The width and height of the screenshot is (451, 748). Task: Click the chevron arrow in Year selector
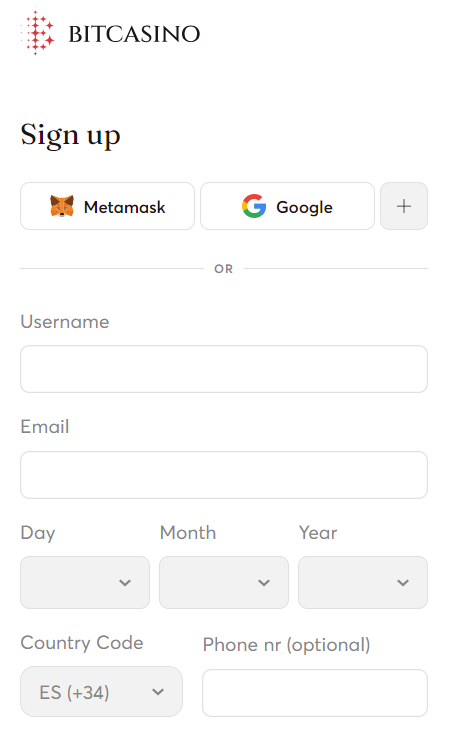coord(403,582)
